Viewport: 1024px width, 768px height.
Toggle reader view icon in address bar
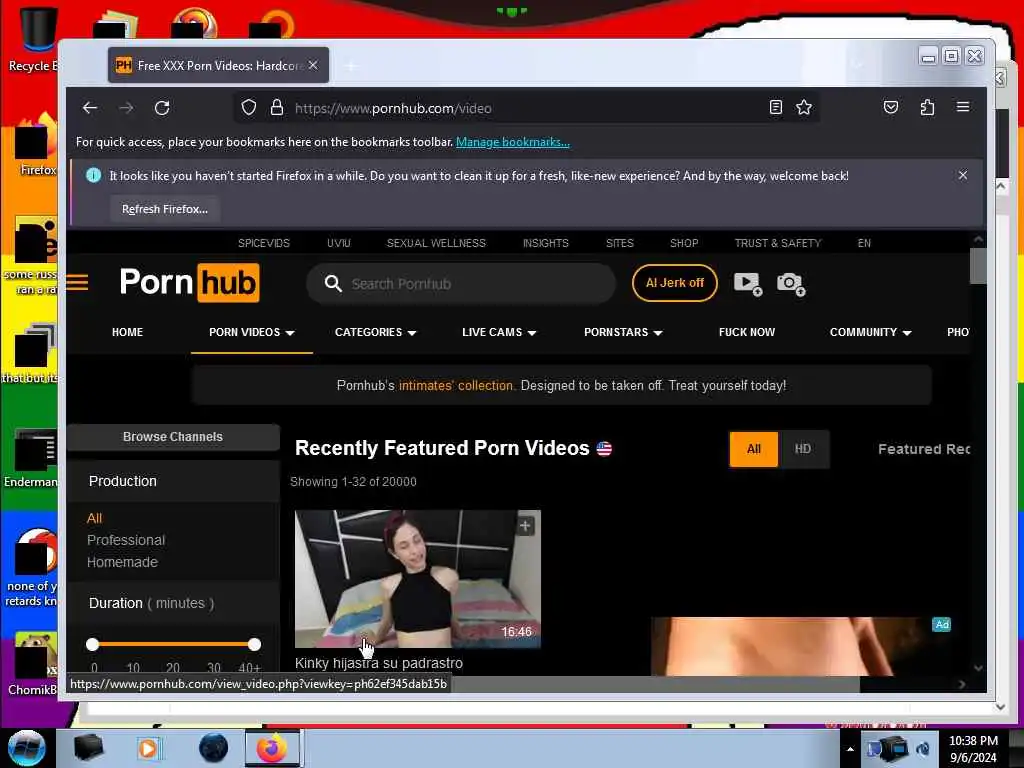pos(775,108)
